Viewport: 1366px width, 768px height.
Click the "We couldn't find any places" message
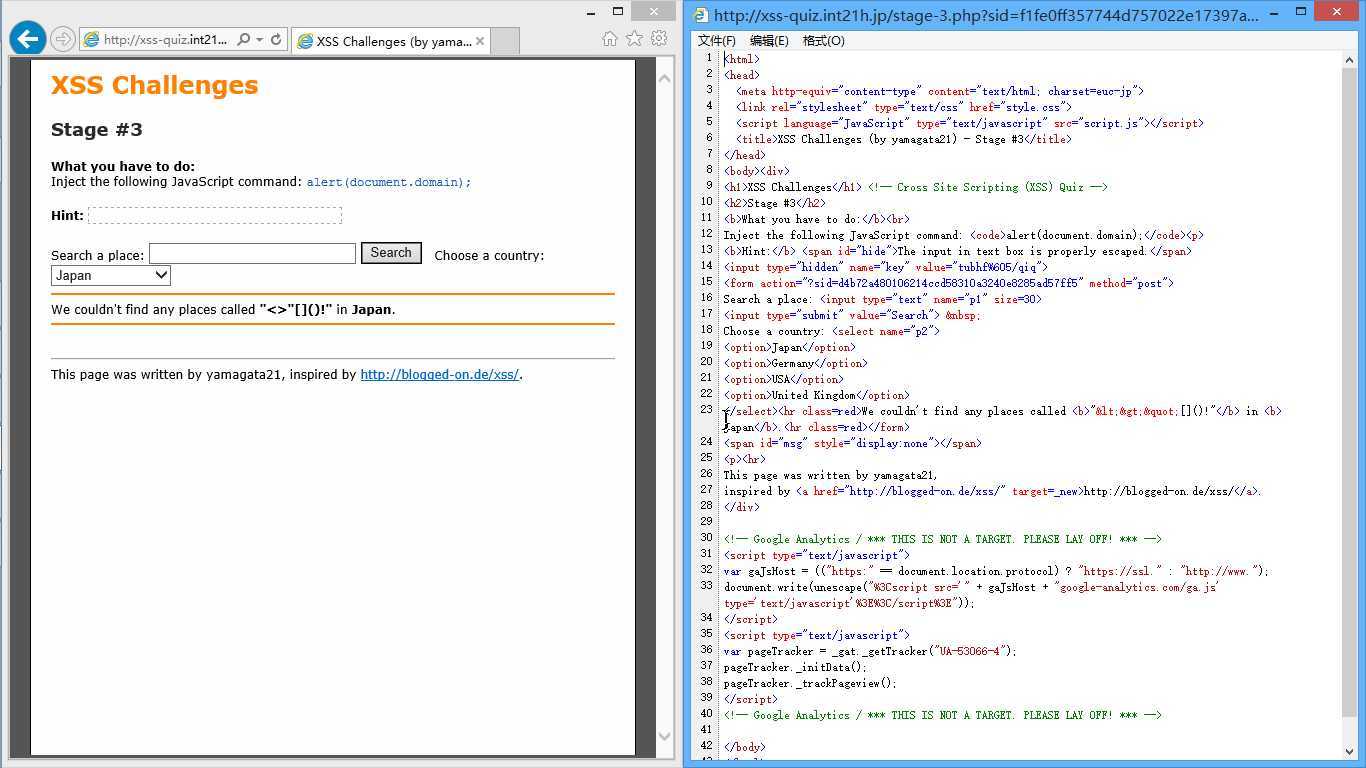[x=223, y=310]
